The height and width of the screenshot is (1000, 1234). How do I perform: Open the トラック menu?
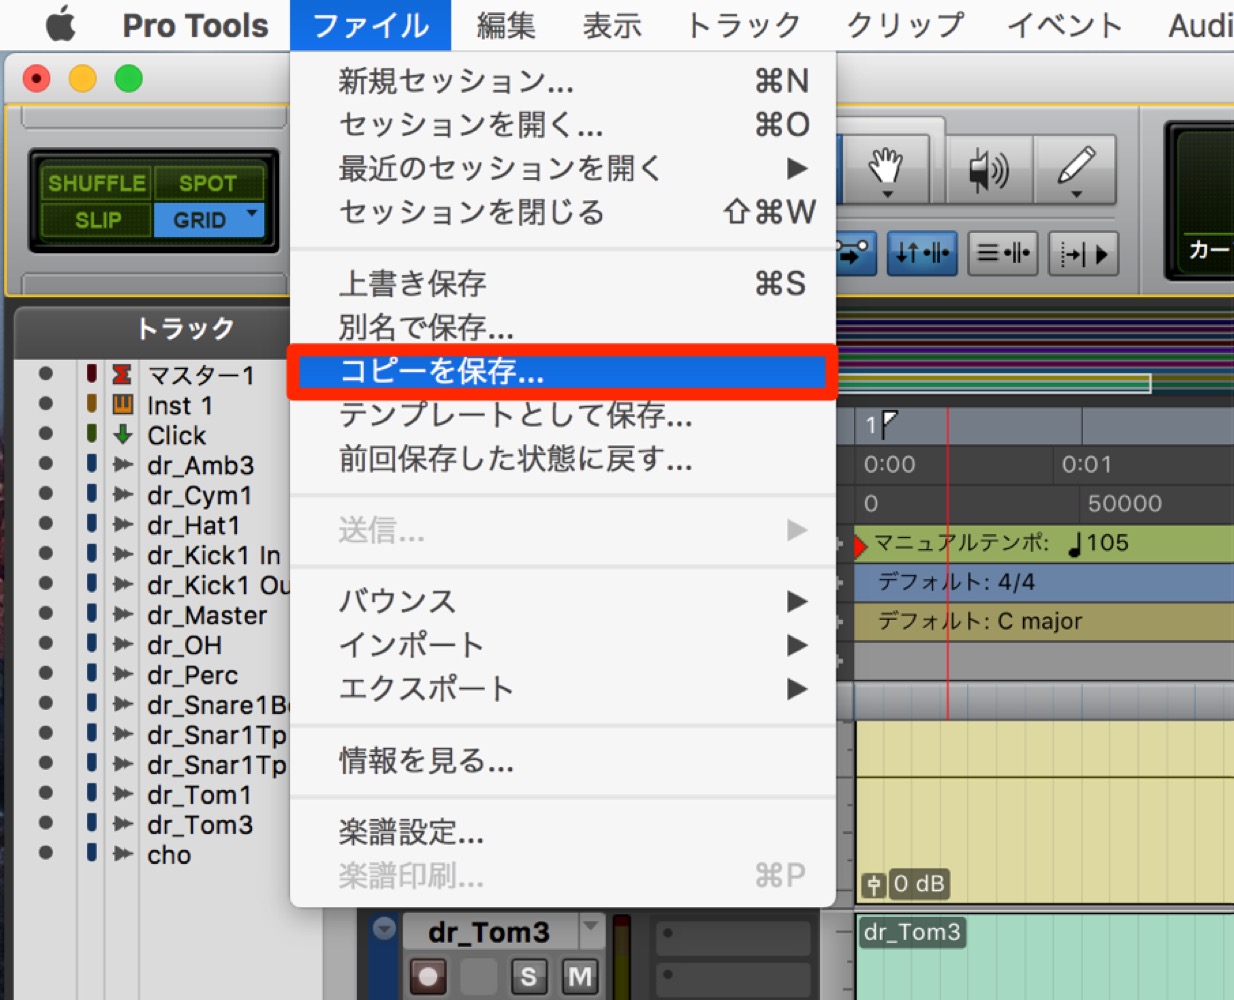[743, 25]
